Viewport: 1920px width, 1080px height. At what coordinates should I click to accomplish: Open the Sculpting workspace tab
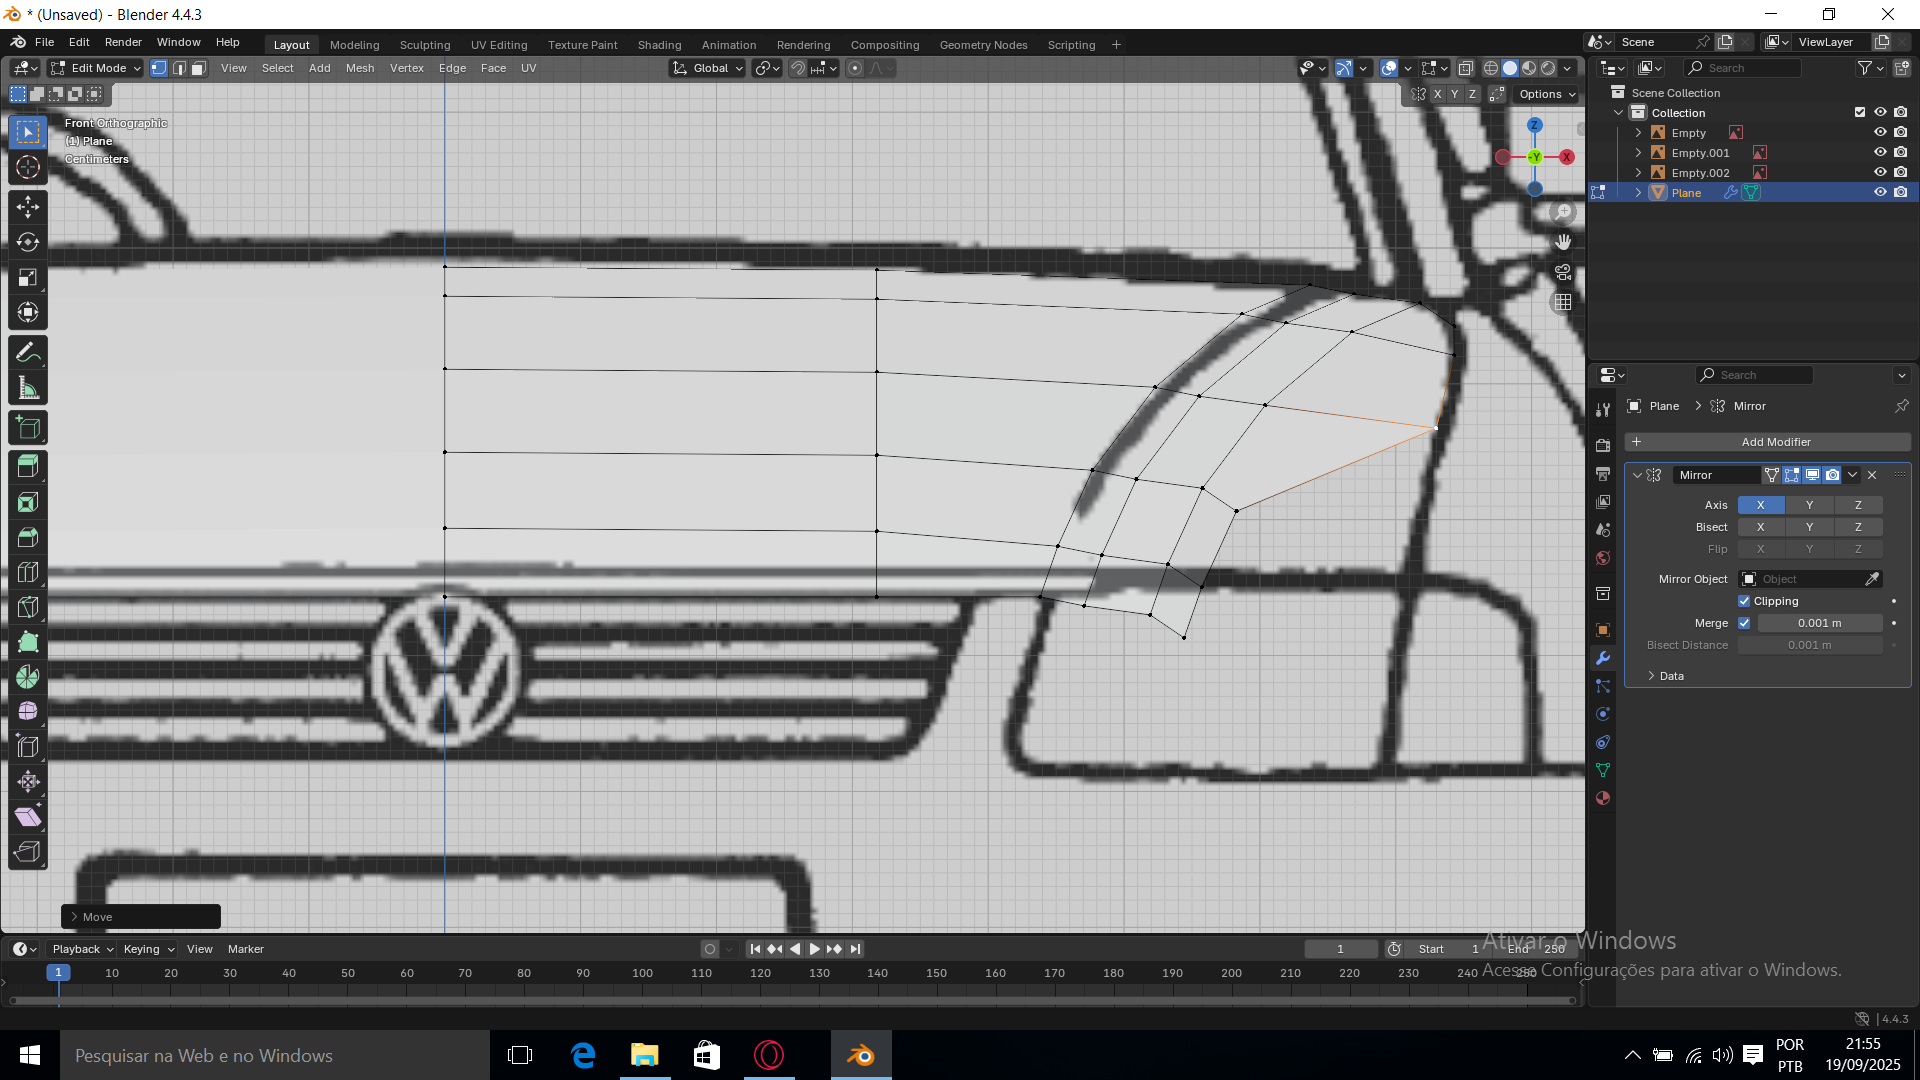coord(425,45)
